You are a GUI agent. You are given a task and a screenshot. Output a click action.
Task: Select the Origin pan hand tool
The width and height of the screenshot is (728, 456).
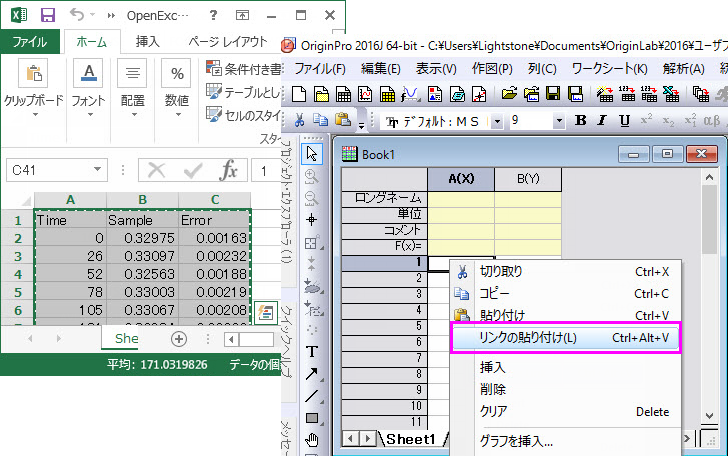(x=312, y=440)
